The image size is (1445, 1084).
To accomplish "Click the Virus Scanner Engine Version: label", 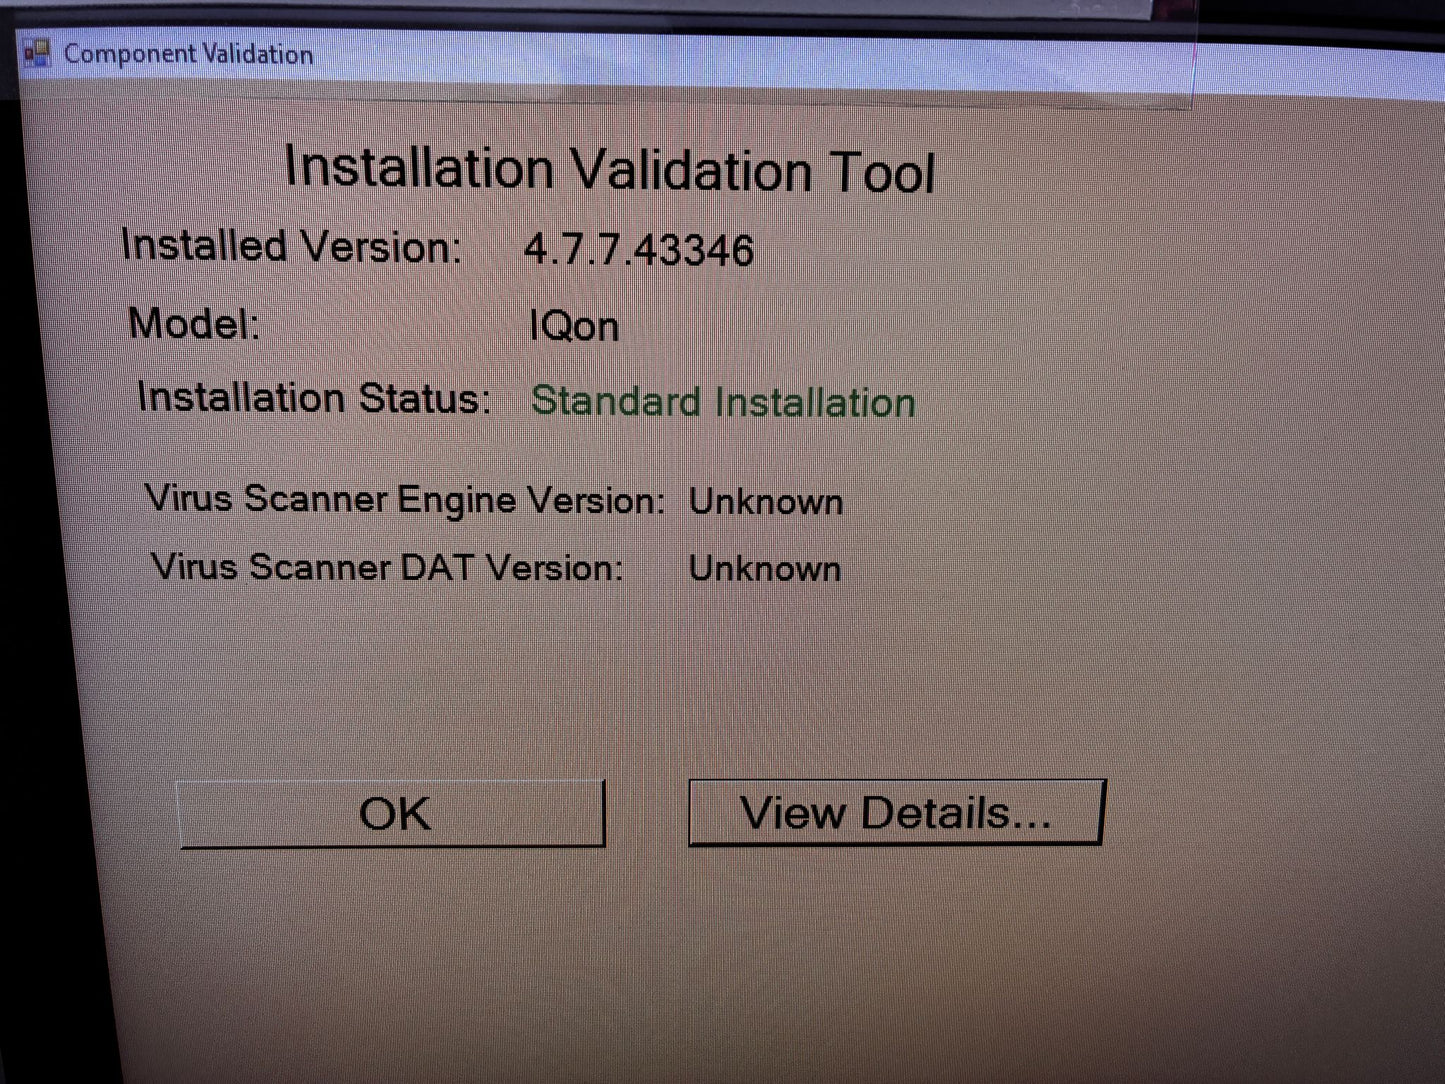I will pos(404,499).
